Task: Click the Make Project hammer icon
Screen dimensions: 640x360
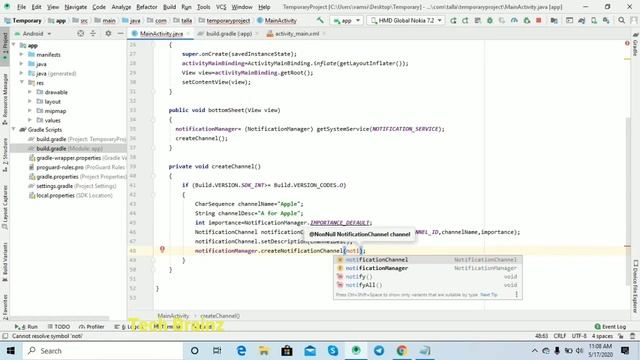Action: tap(320, 20)
